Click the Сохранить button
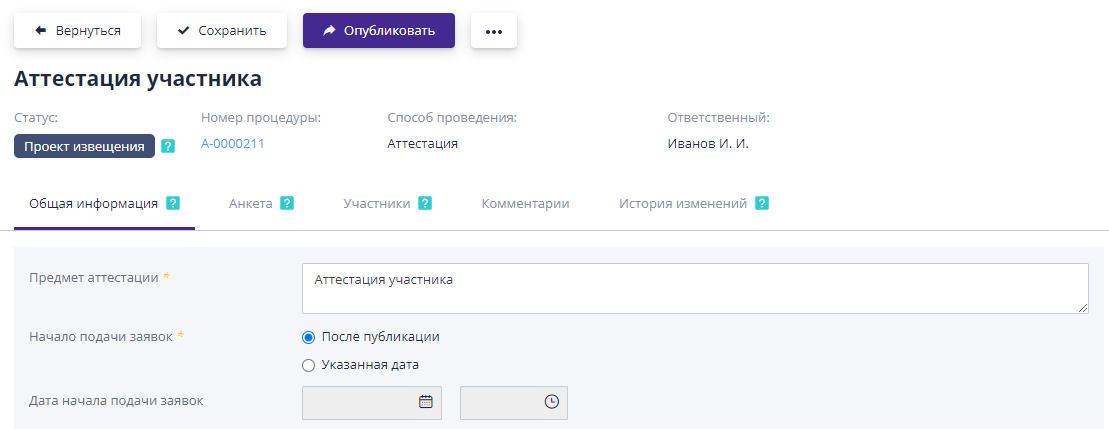The width and height of the screenshot is (1109, 429). pos(222,31)
